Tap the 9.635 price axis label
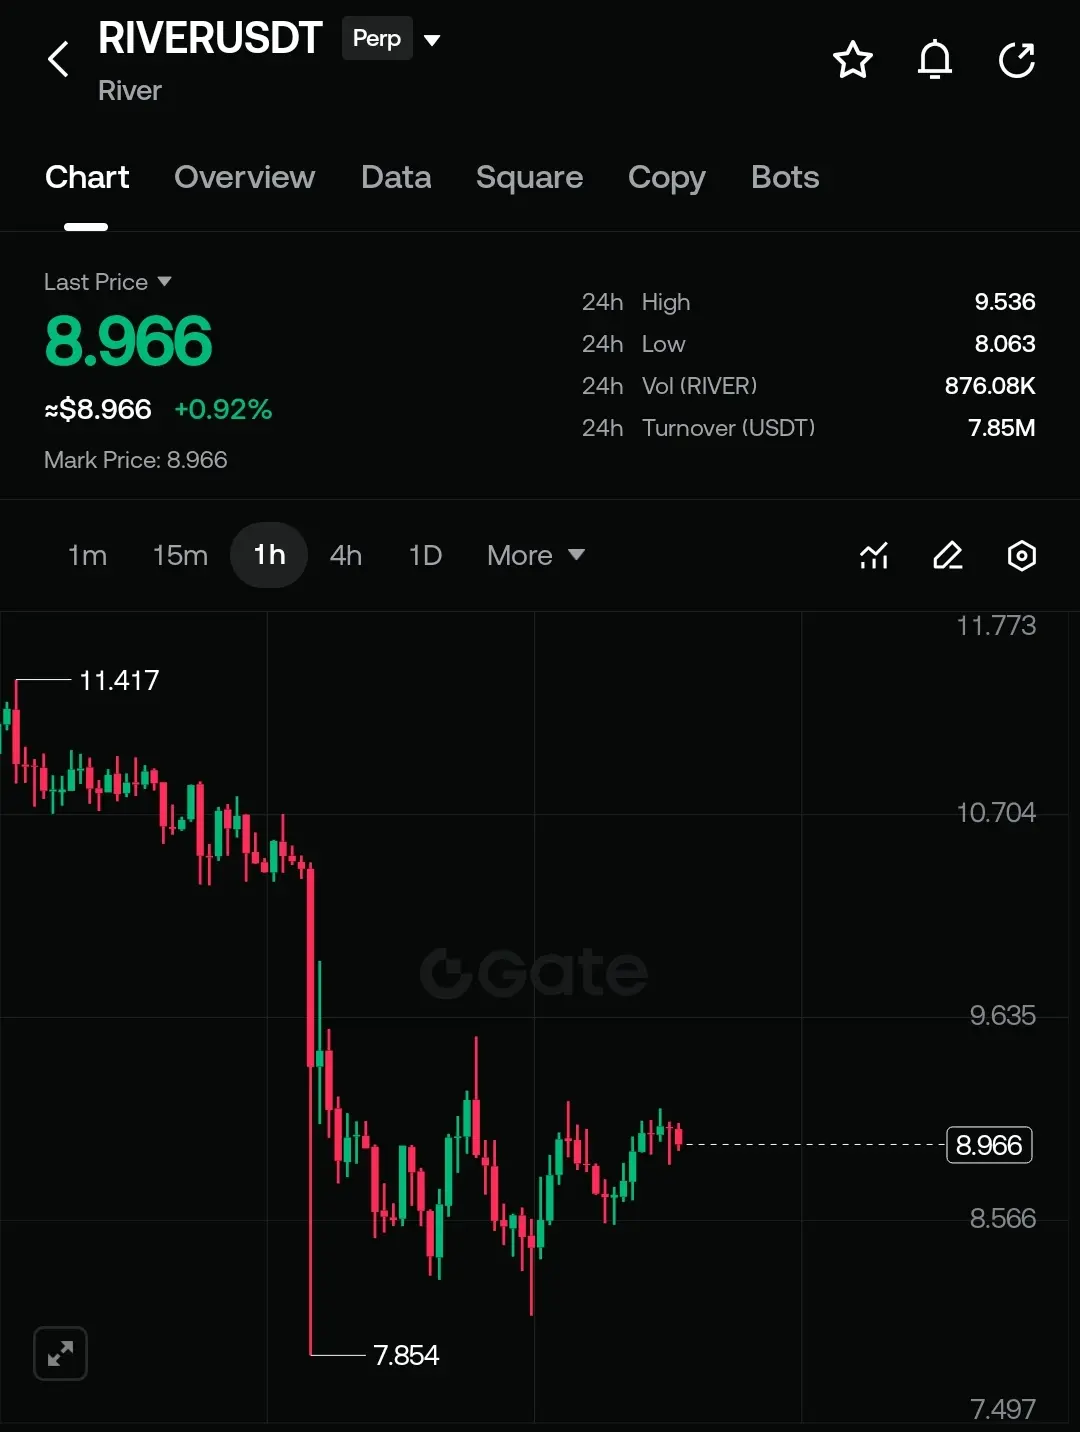The height and width of the screenshot is (1432, 1080). coord(1003,1015)
